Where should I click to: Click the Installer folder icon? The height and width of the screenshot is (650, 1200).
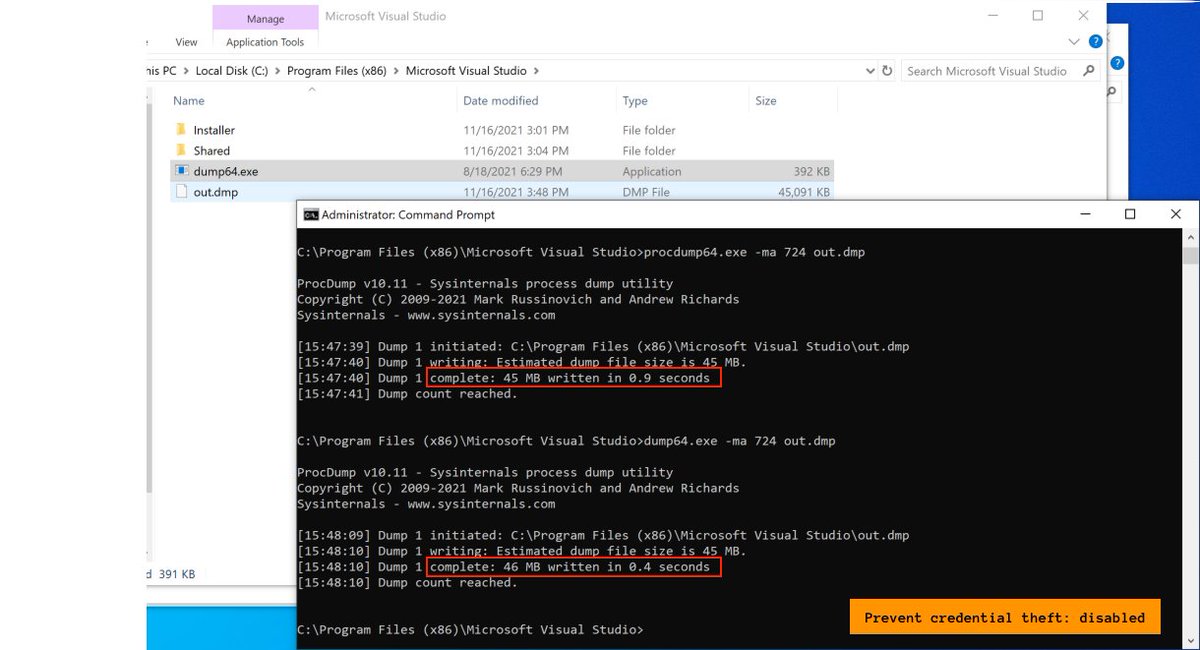(181, 130)
